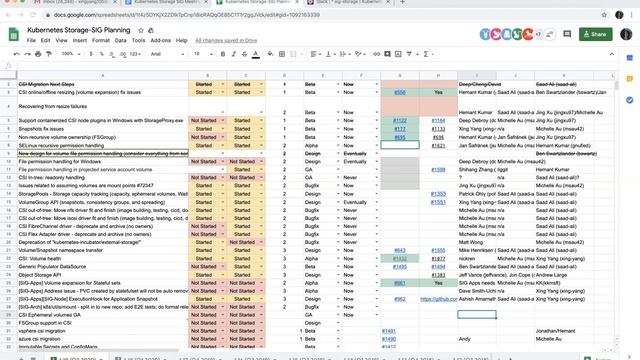Open the text color picker
The width and height of the screenshot is (640, 360).
point(256,54)
